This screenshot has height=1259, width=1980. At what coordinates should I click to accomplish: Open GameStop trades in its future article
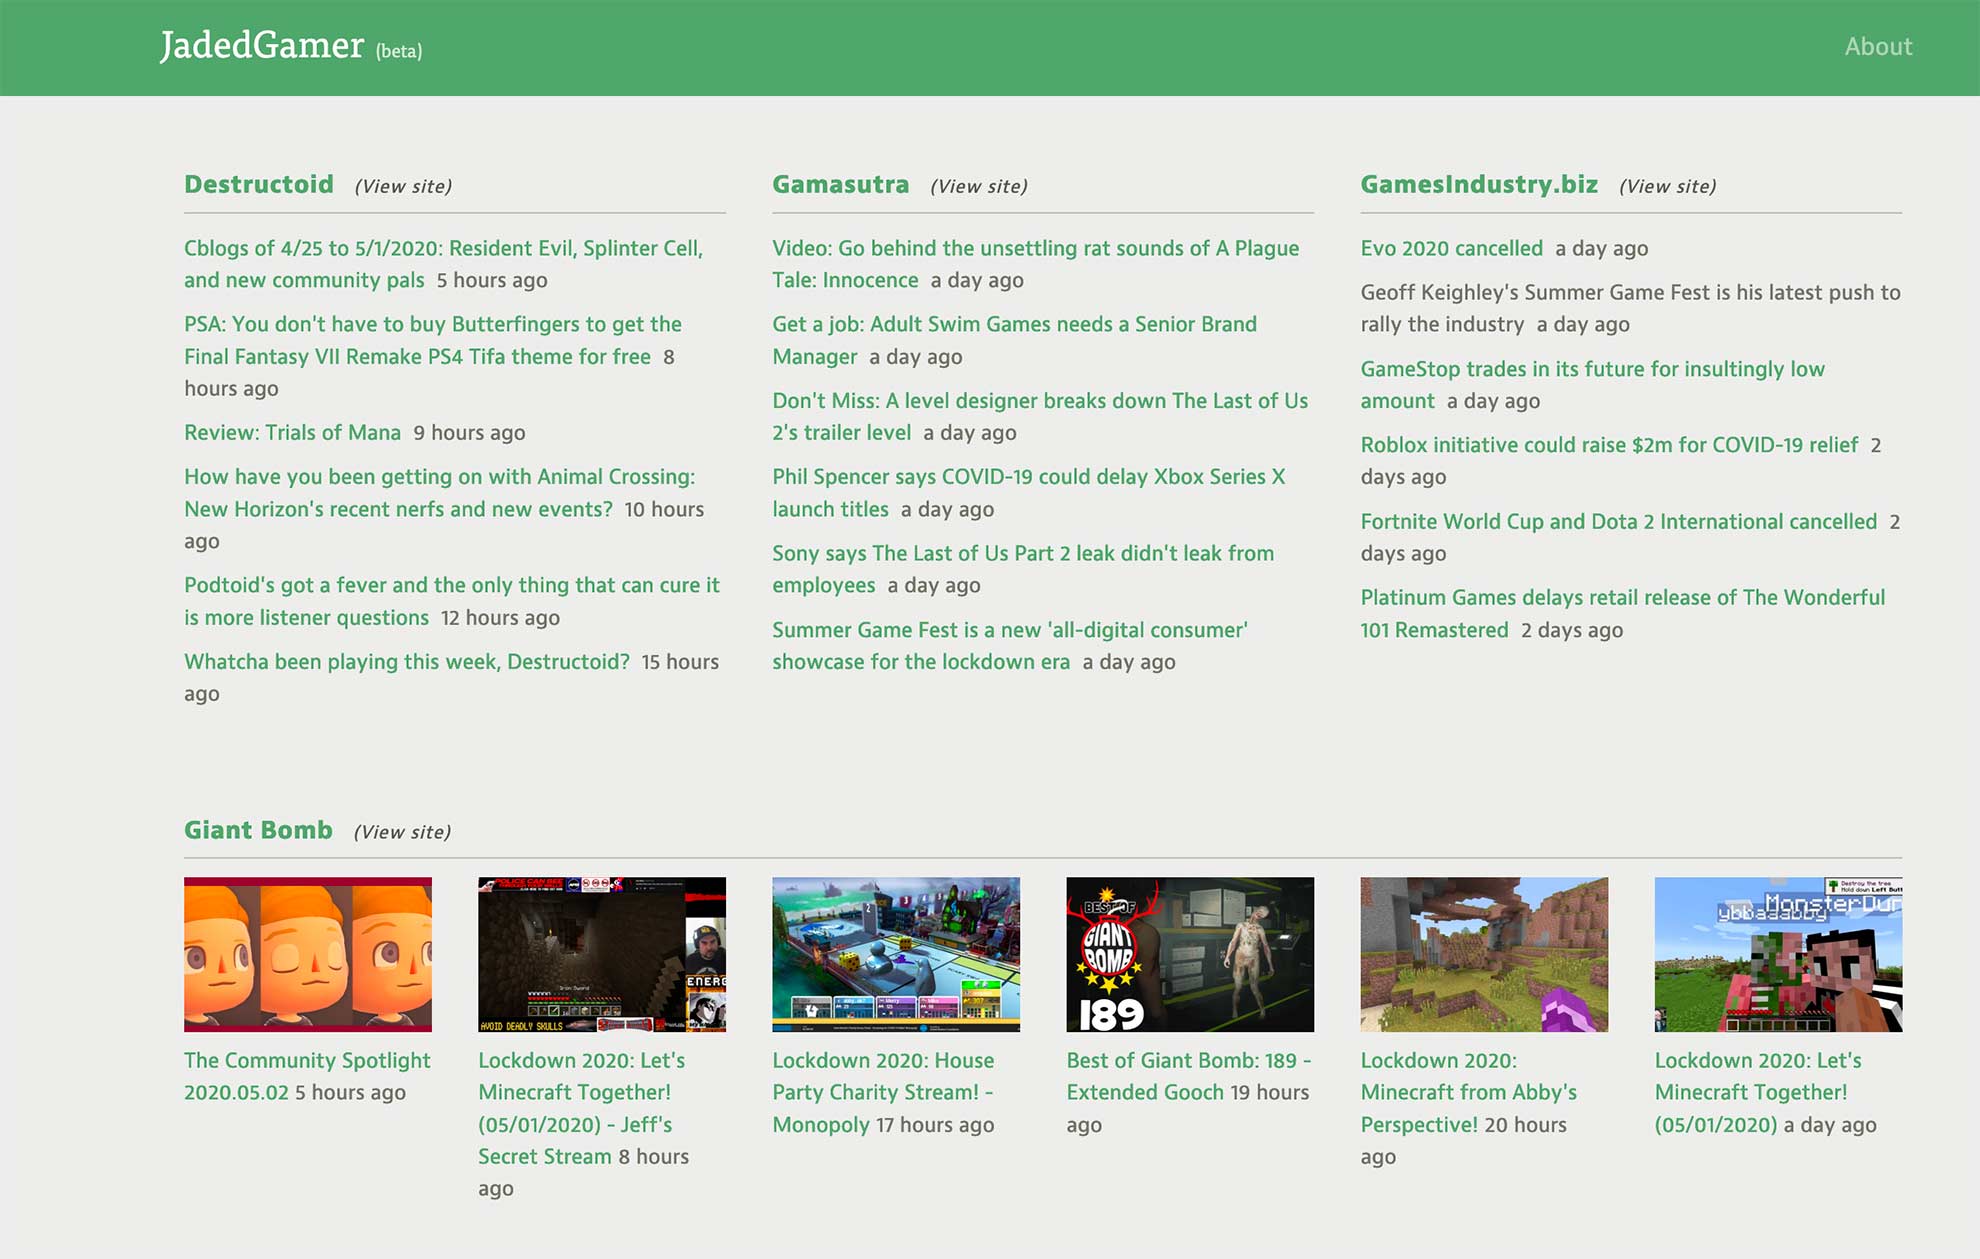point(1592,384)
